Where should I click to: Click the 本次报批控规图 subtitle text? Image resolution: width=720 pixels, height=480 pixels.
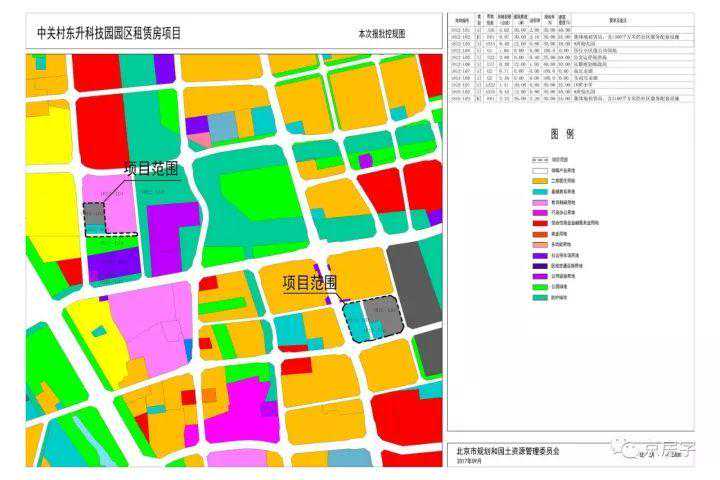coord(381,35)
